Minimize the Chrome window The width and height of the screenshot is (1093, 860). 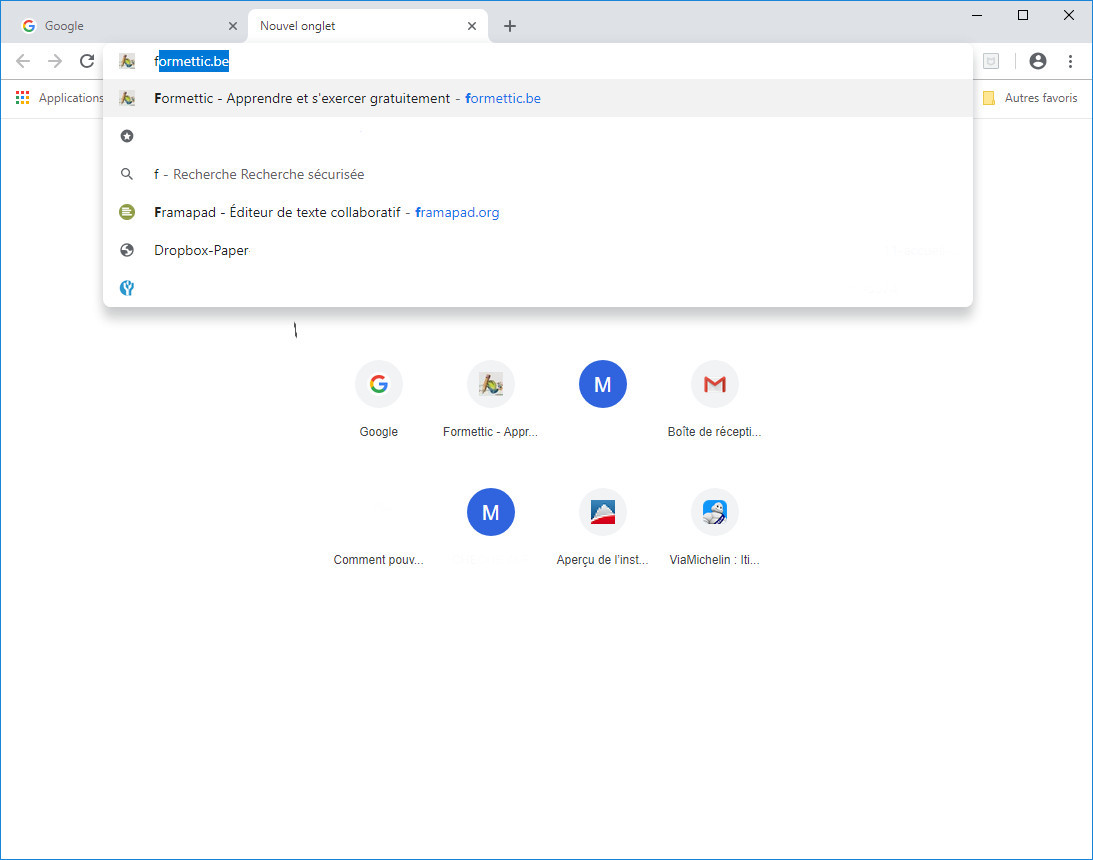click(977, 15)
